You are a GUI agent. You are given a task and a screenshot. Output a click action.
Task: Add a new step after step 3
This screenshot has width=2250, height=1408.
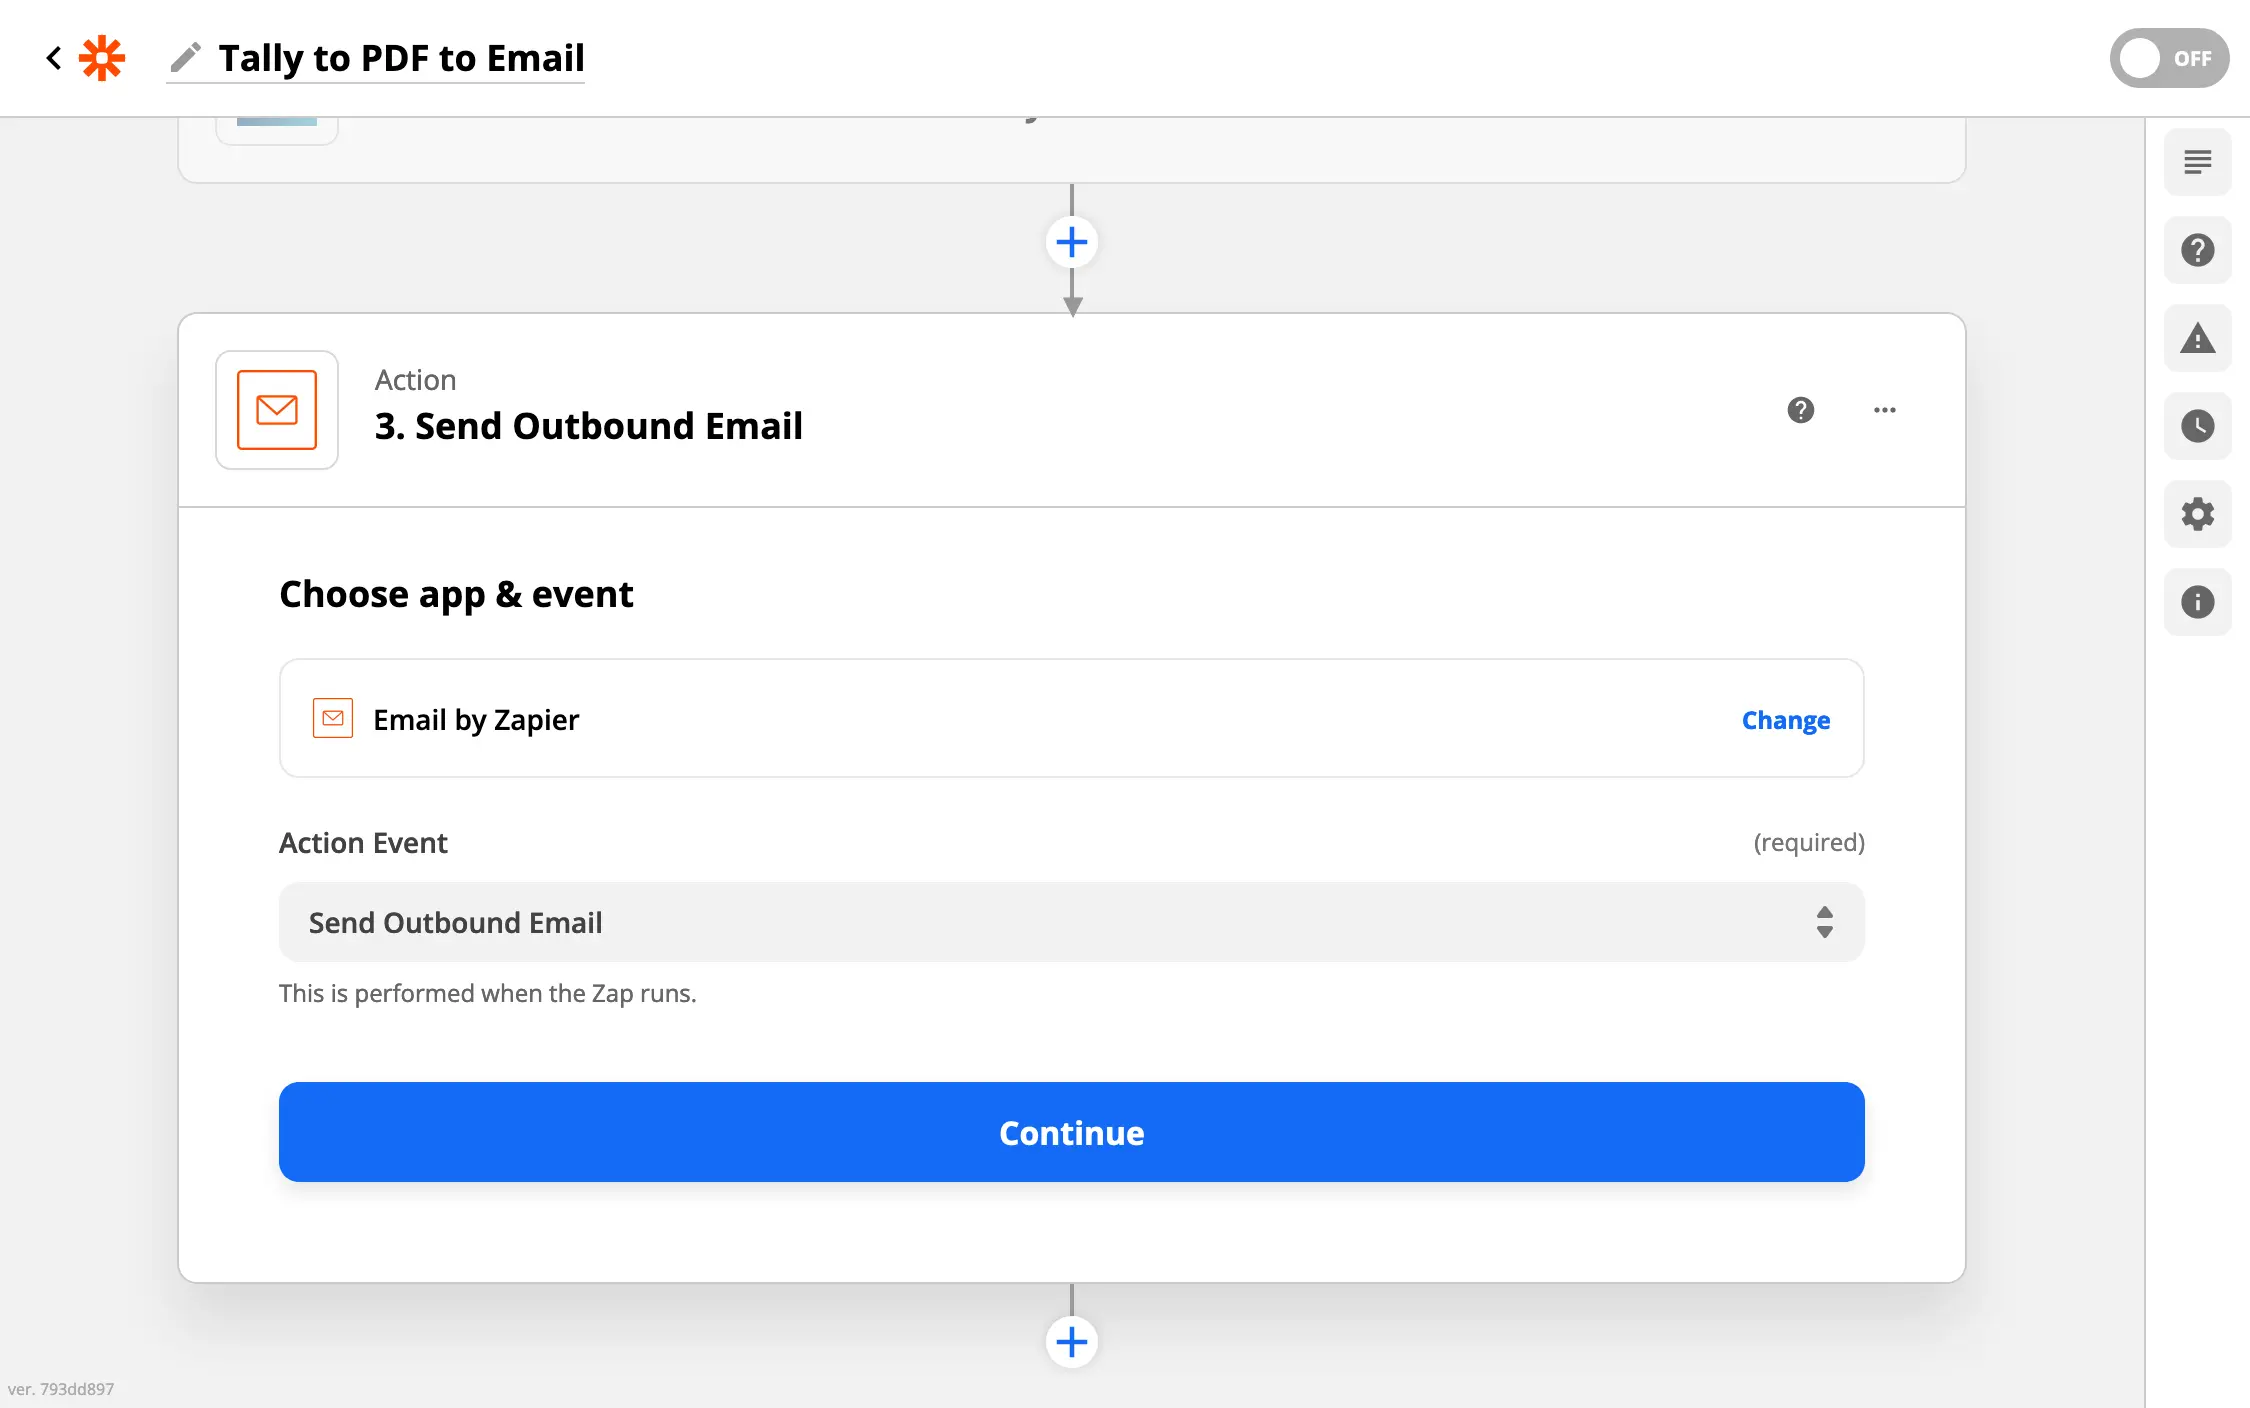(1071, 1341)
